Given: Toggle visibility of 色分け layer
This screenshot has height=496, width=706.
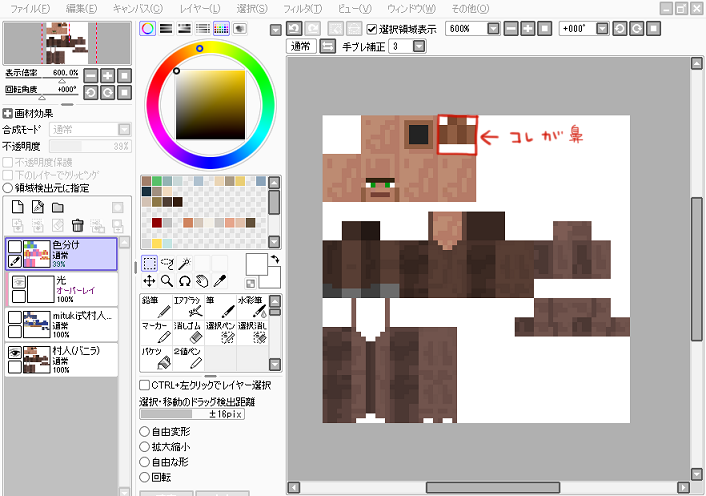Looking at the screenshot, I should (15, 246).
